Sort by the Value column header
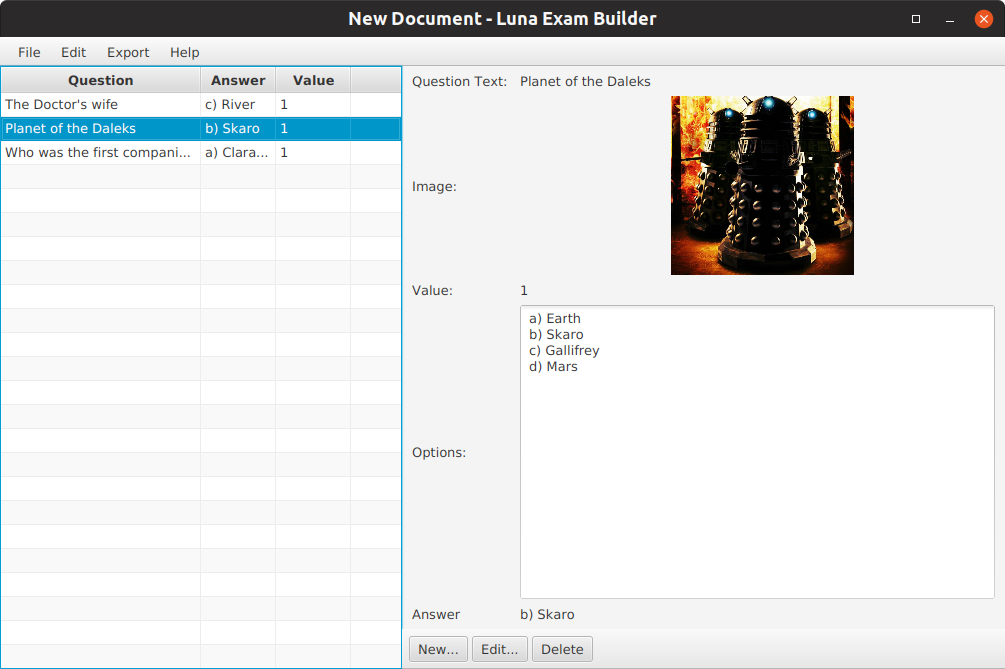 coord(313,80)
